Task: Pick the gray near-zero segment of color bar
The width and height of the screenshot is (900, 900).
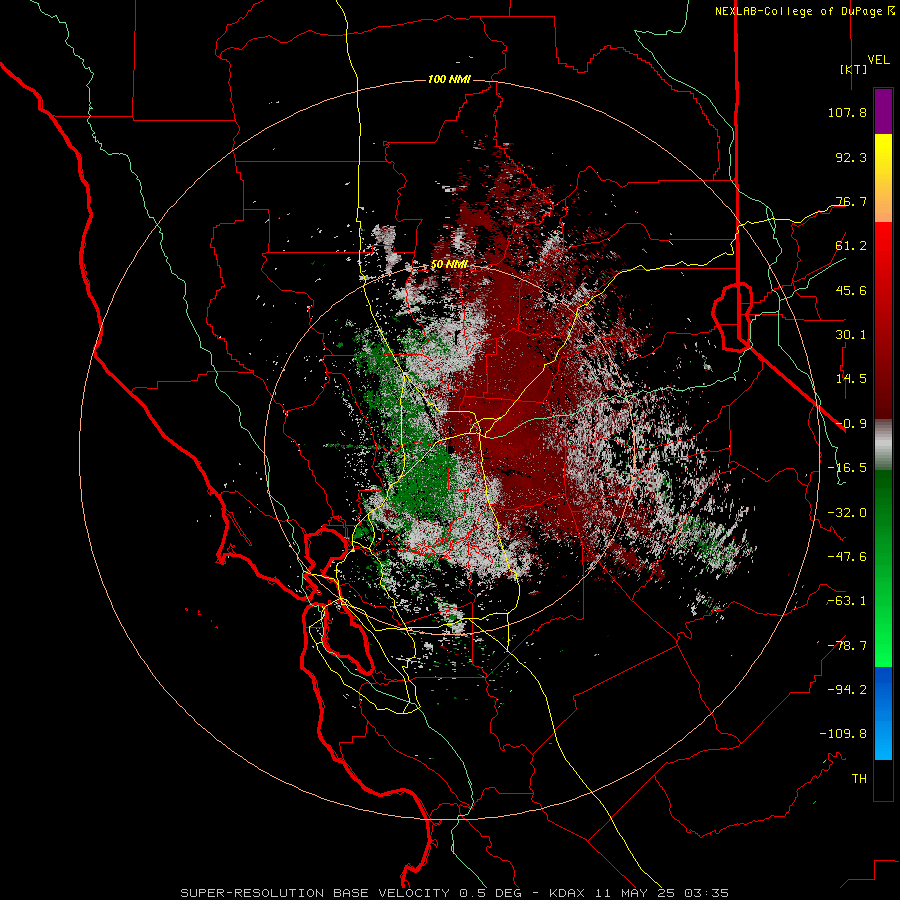Action: click(x=883, y=445)
